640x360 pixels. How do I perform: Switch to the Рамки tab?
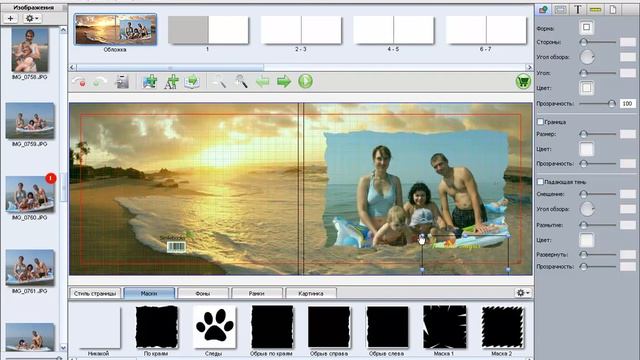257,293
